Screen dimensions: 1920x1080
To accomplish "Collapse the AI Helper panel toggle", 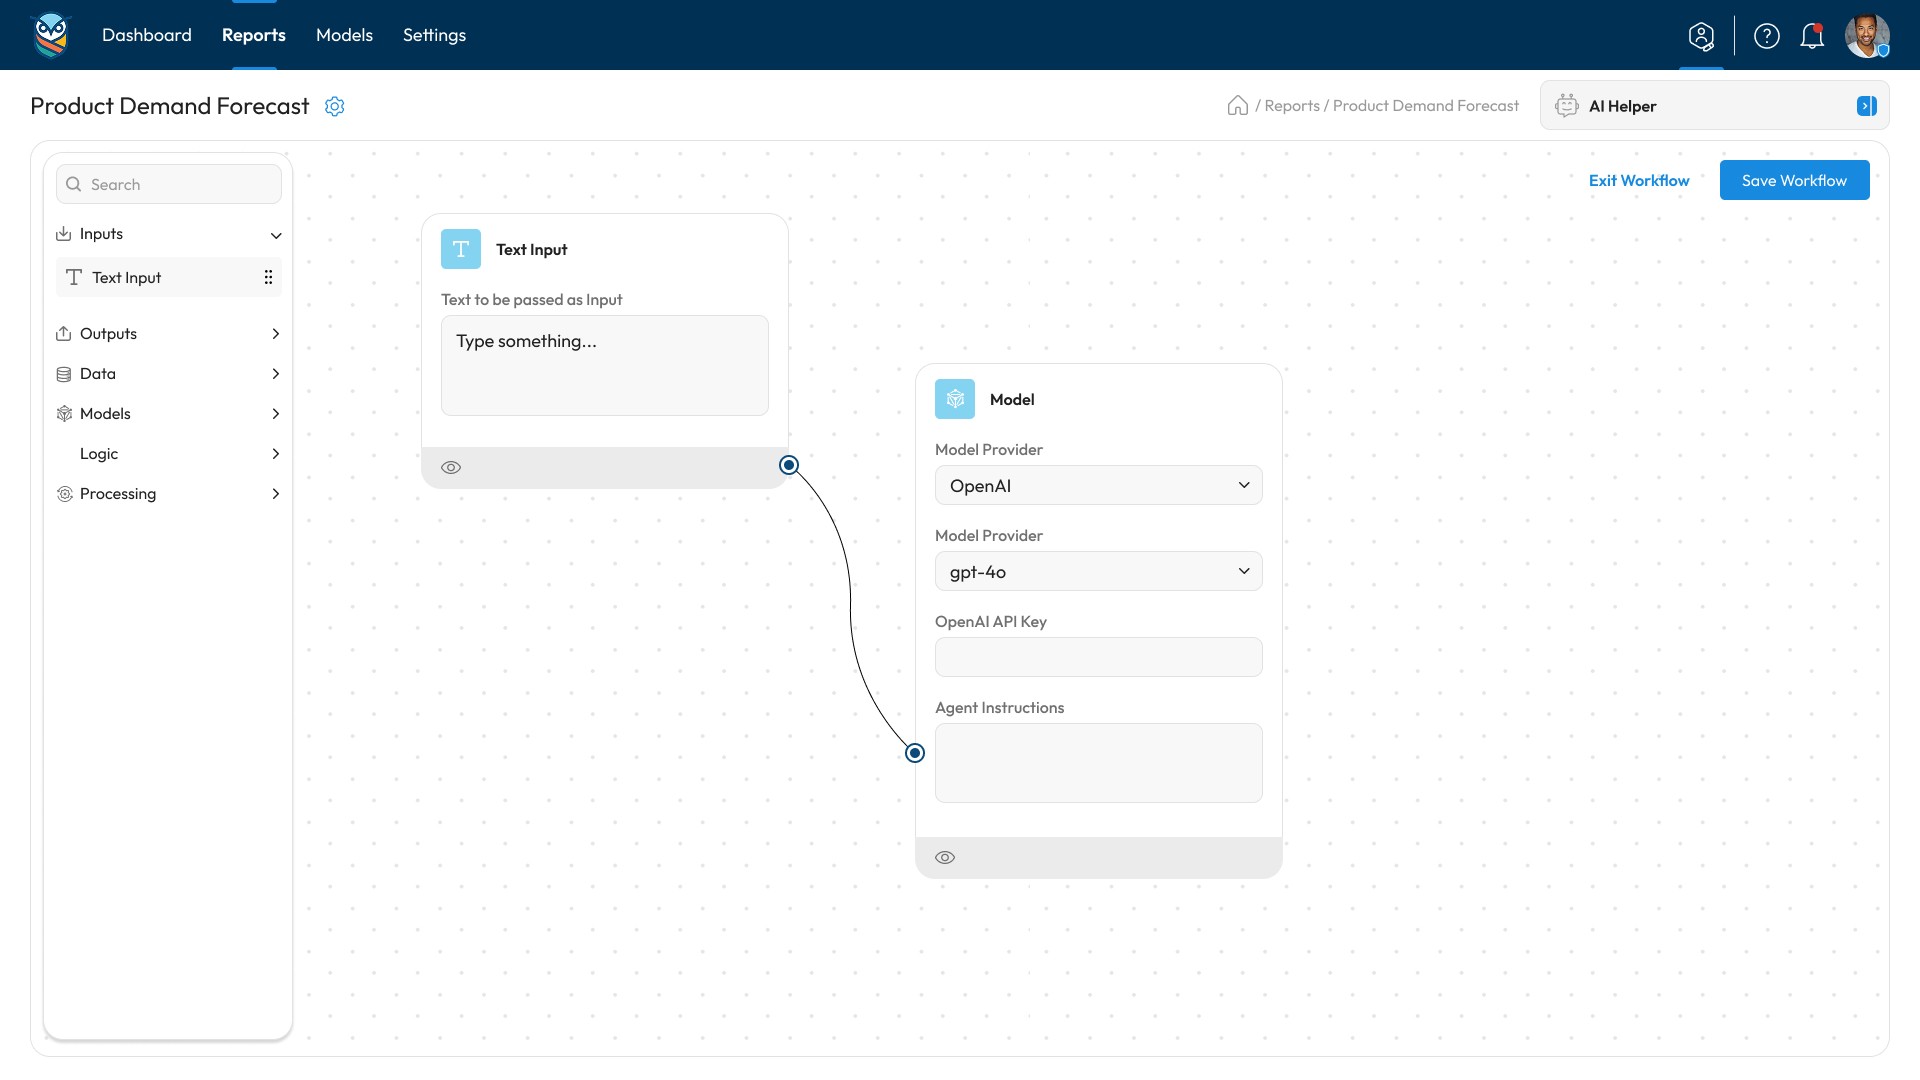I will [1866, 106].
